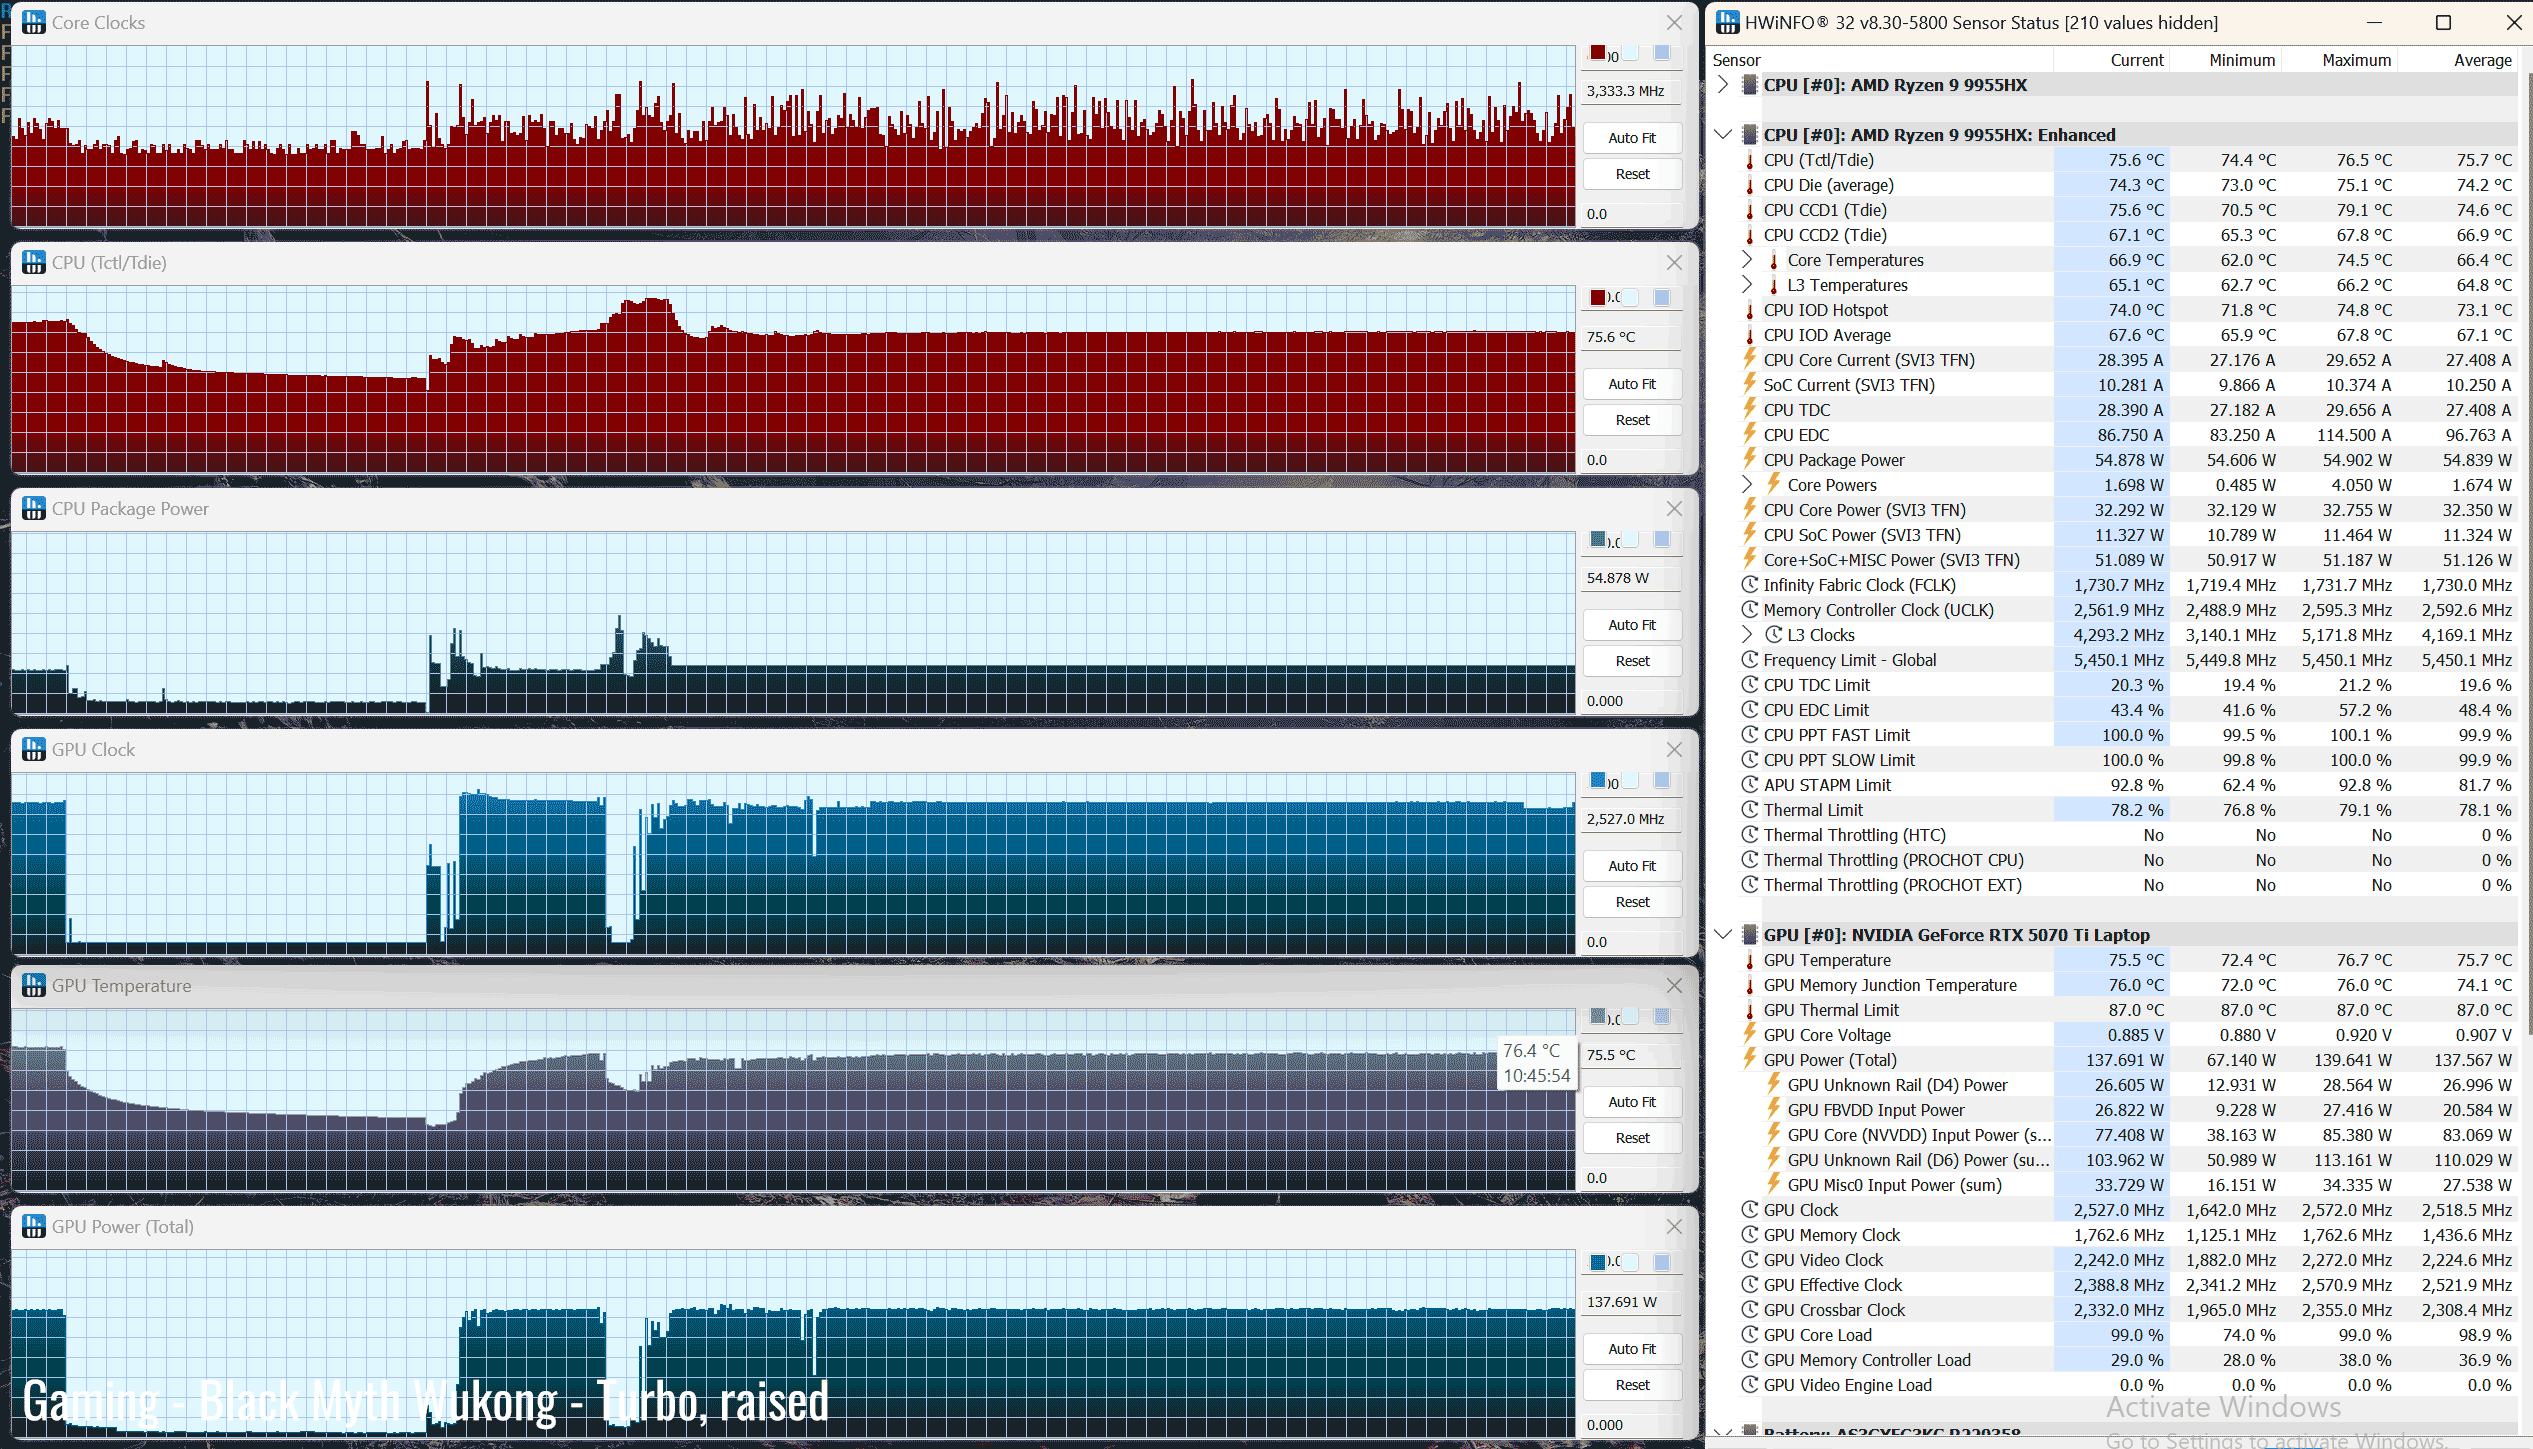The width and height of the screenshot is (2533, 1449).
Task: Click the clock icon beside GPU Core Load
Action: (1749, 1334)
